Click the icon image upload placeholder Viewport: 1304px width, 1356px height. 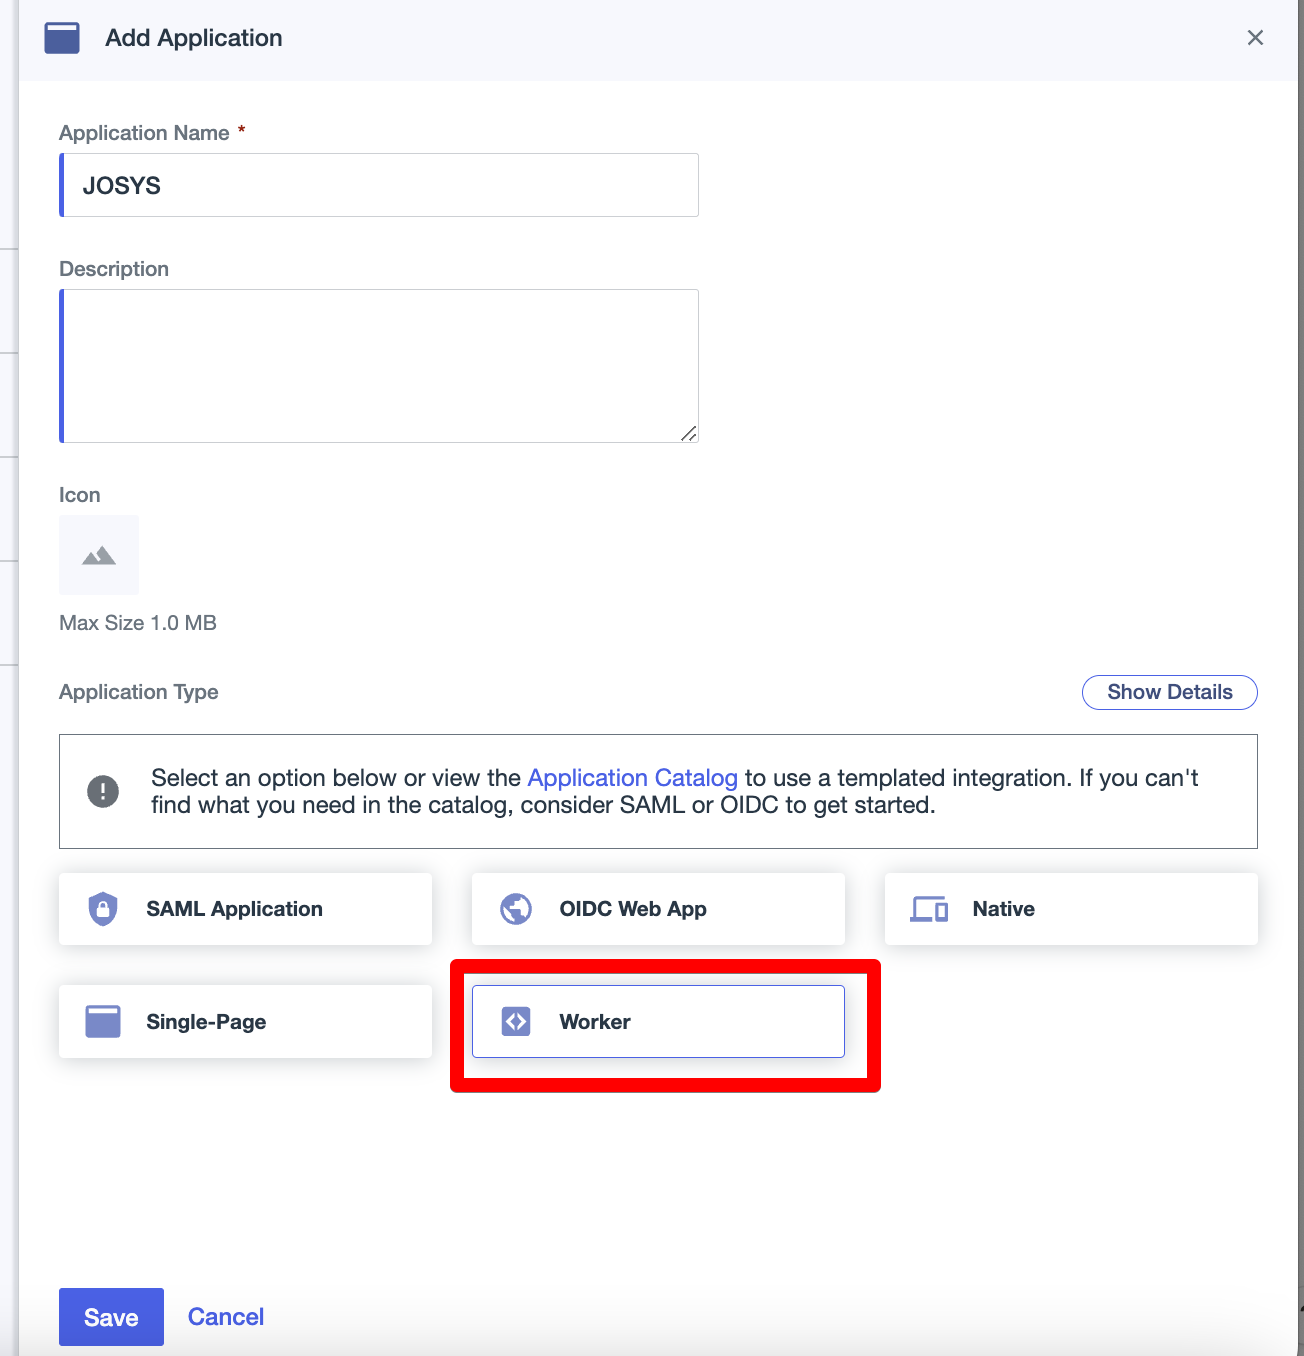pos(99,555)
